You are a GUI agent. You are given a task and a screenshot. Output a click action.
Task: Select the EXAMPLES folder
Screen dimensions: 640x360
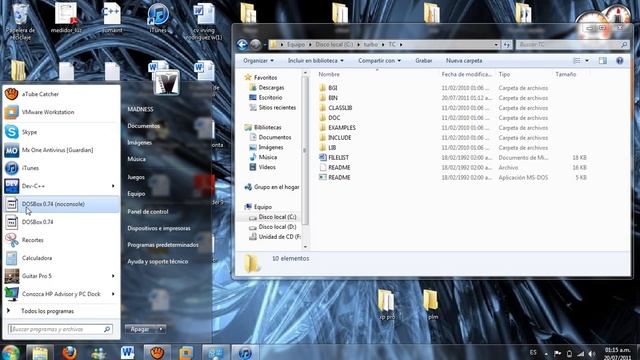click(x=342, y=128)
